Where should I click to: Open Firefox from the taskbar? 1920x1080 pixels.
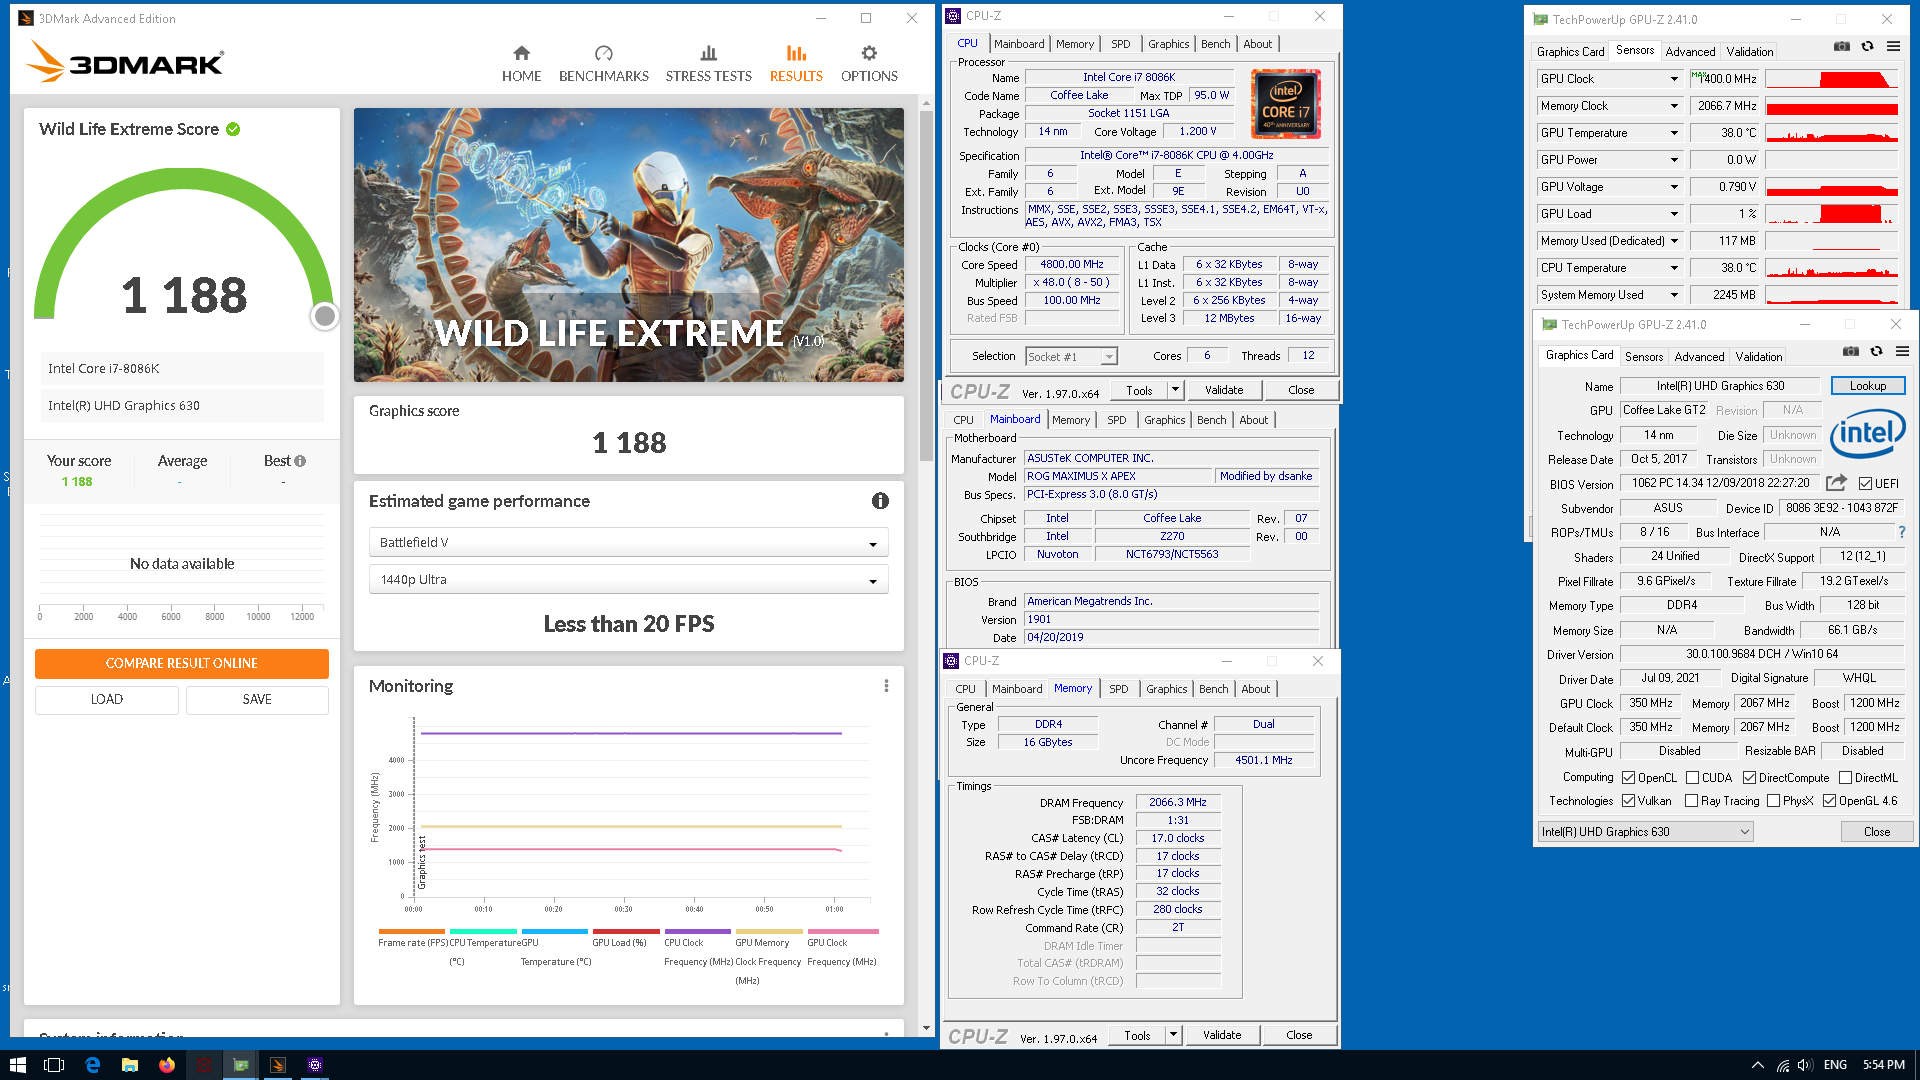point(167,1065)
